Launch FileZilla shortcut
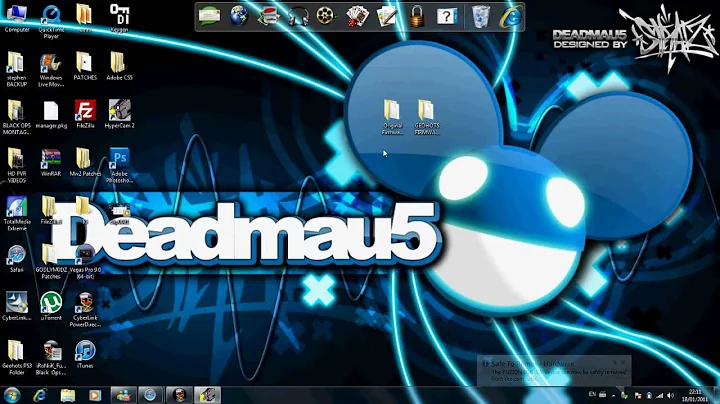The image size is (720, 404). click(85, 114)
